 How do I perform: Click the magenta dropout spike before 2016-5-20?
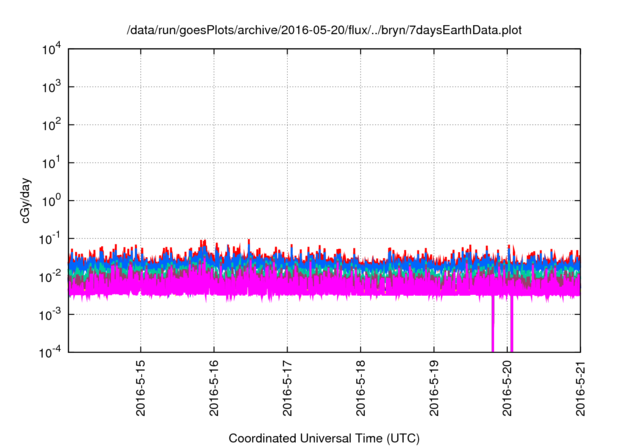[x=493, y=324]
